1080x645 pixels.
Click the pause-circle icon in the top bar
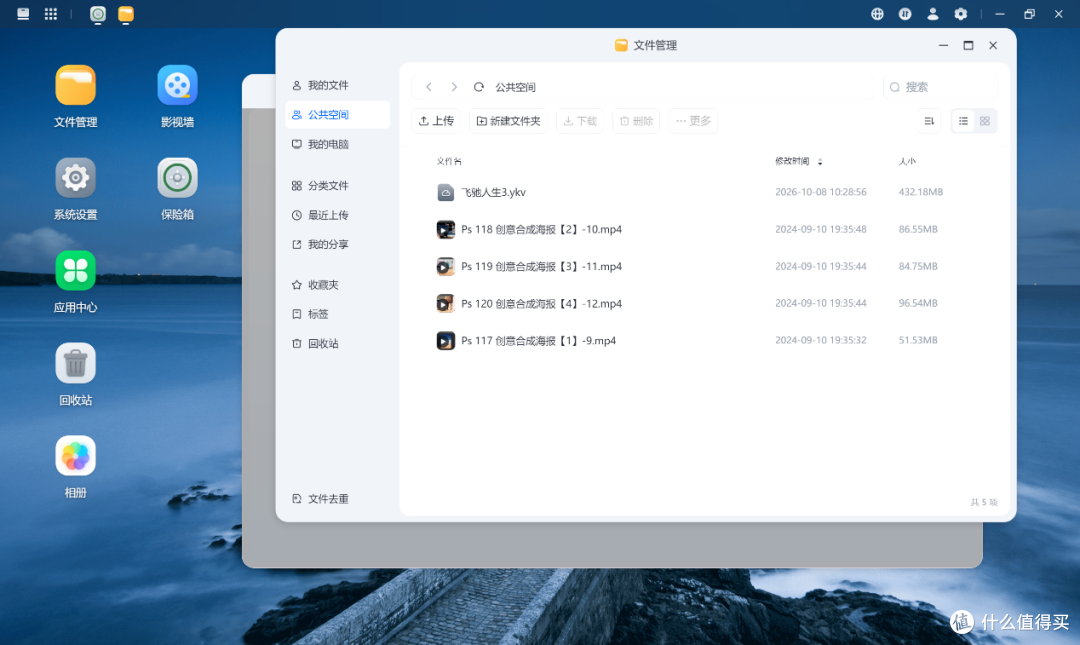905,14
